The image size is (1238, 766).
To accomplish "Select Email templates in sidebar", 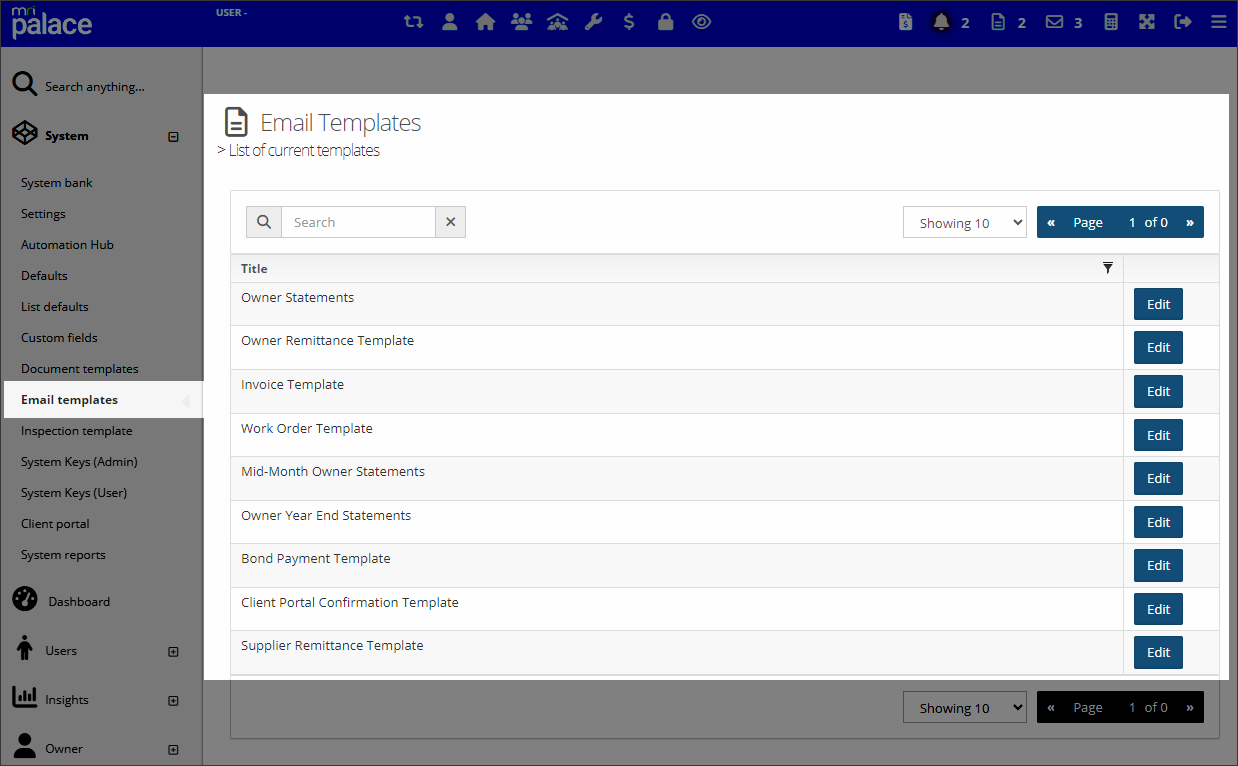I will click(69, 400).
